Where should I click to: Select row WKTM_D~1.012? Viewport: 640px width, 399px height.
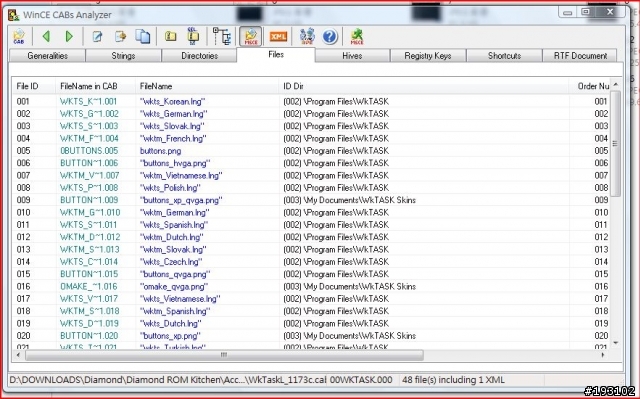click(x=311, y=237)
